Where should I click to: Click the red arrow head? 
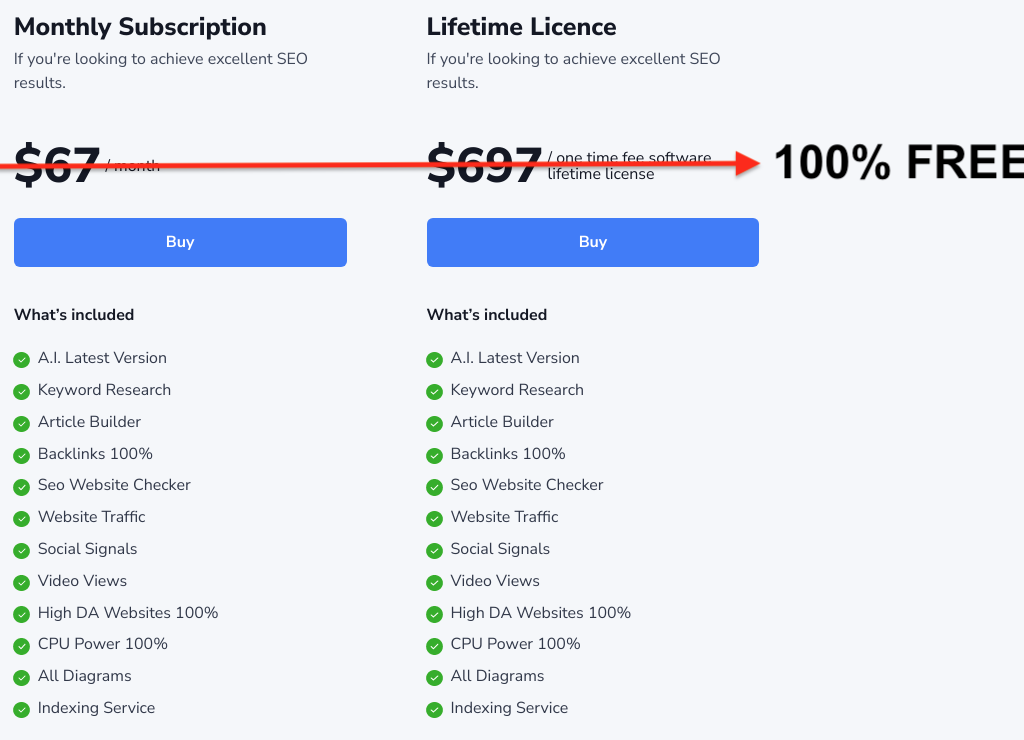tap(750, 163)
